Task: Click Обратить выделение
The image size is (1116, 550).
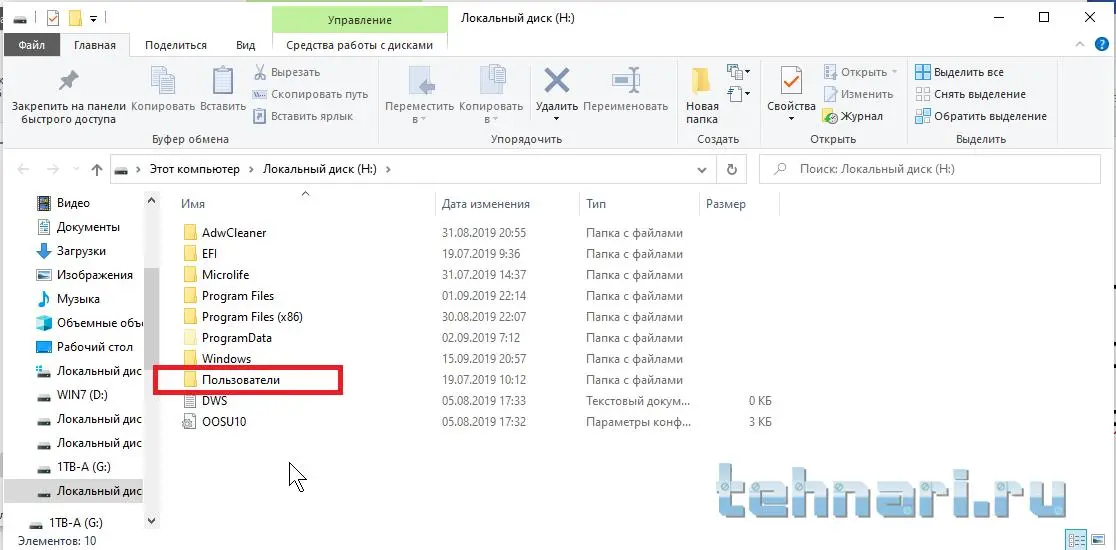Action: point(981,116)
